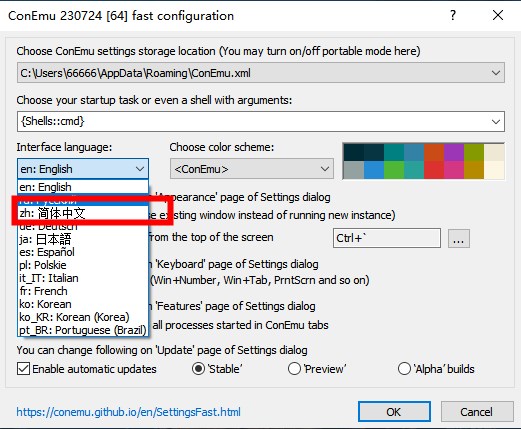Choose the 'Alpha' builds radio button
The width and height of the screenshot is (521, 429).
404,369
